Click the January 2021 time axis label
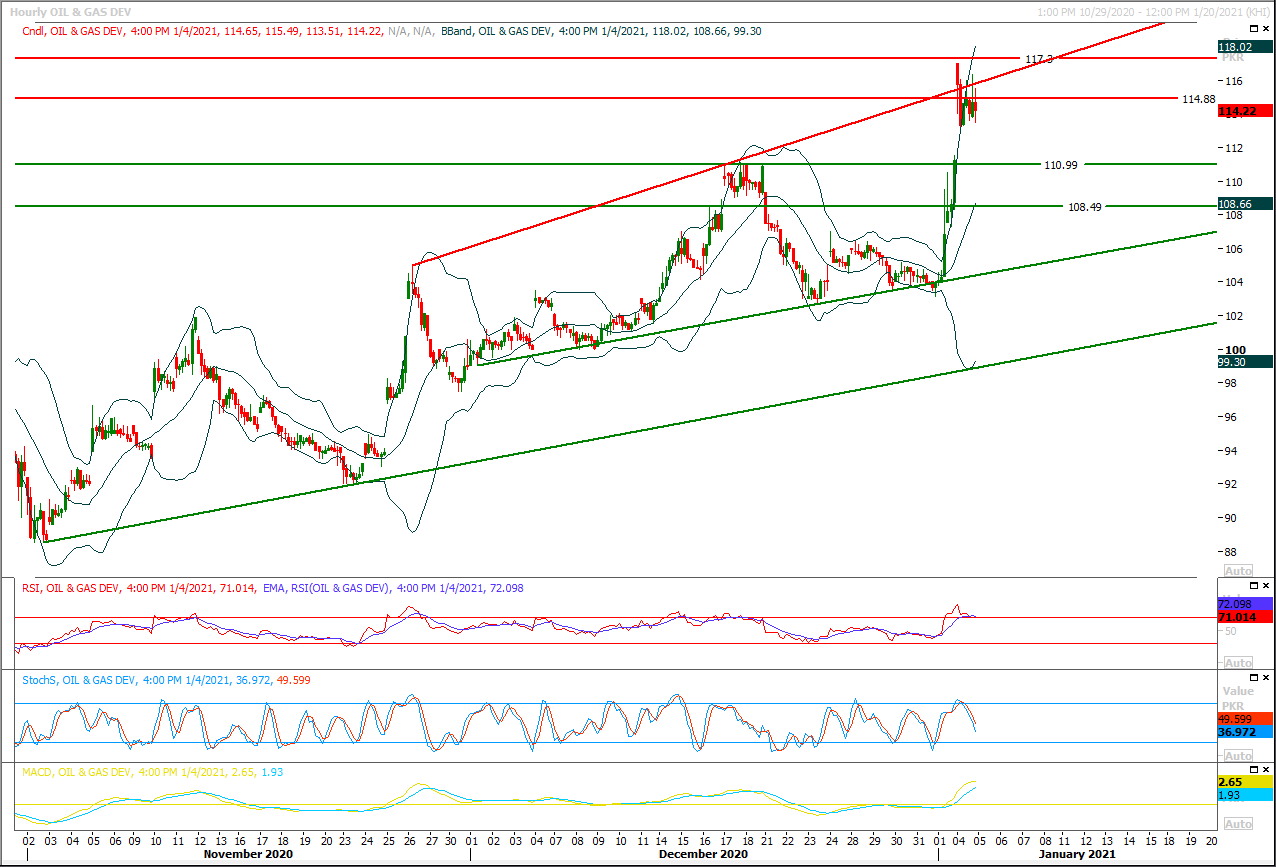 coord(1075,855)
